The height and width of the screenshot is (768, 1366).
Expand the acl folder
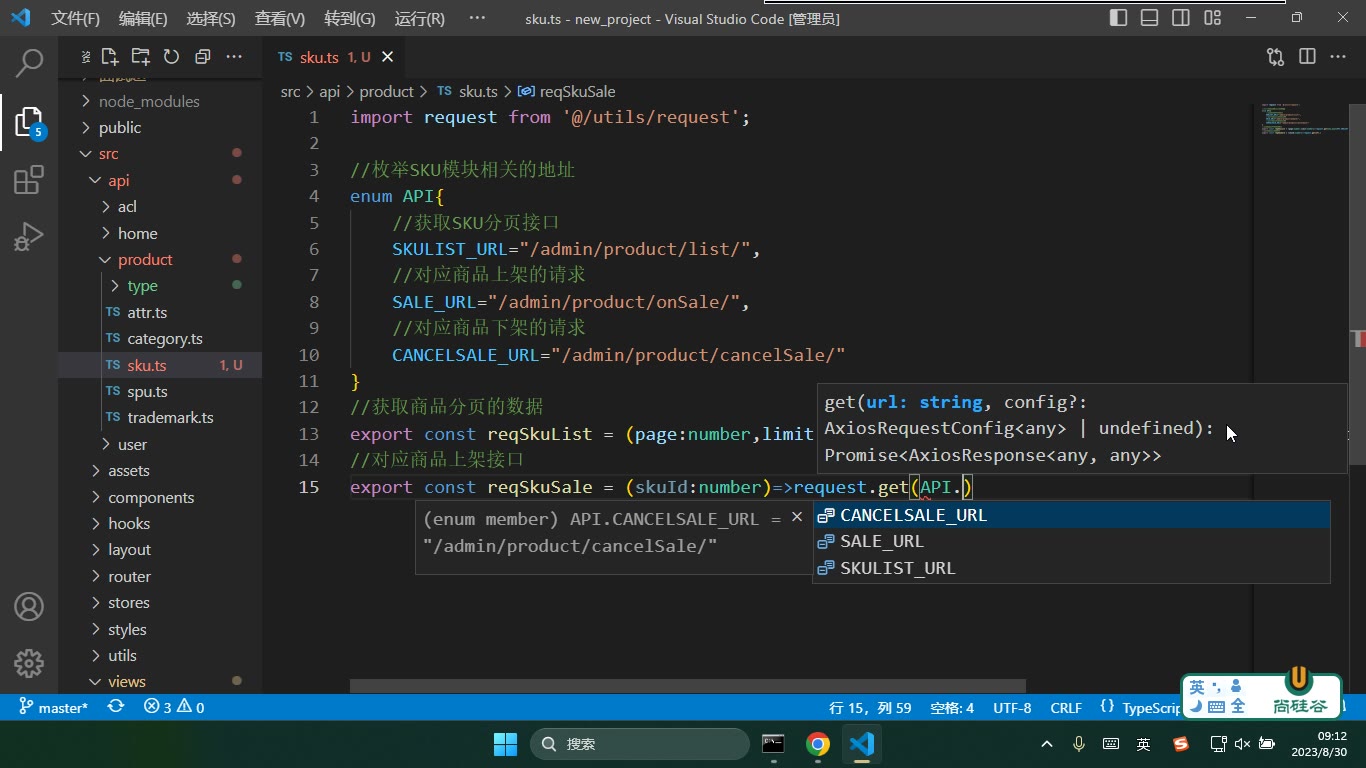160,207
